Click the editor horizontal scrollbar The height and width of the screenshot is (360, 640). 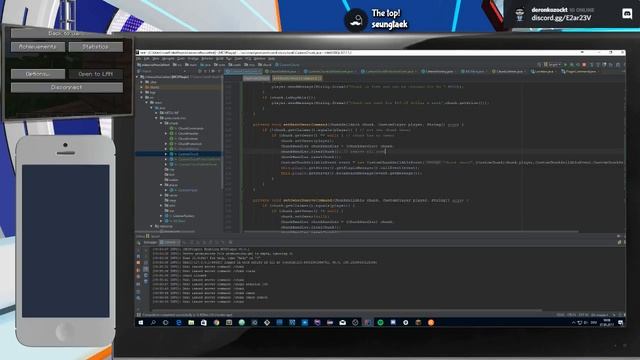click(411, 232)
